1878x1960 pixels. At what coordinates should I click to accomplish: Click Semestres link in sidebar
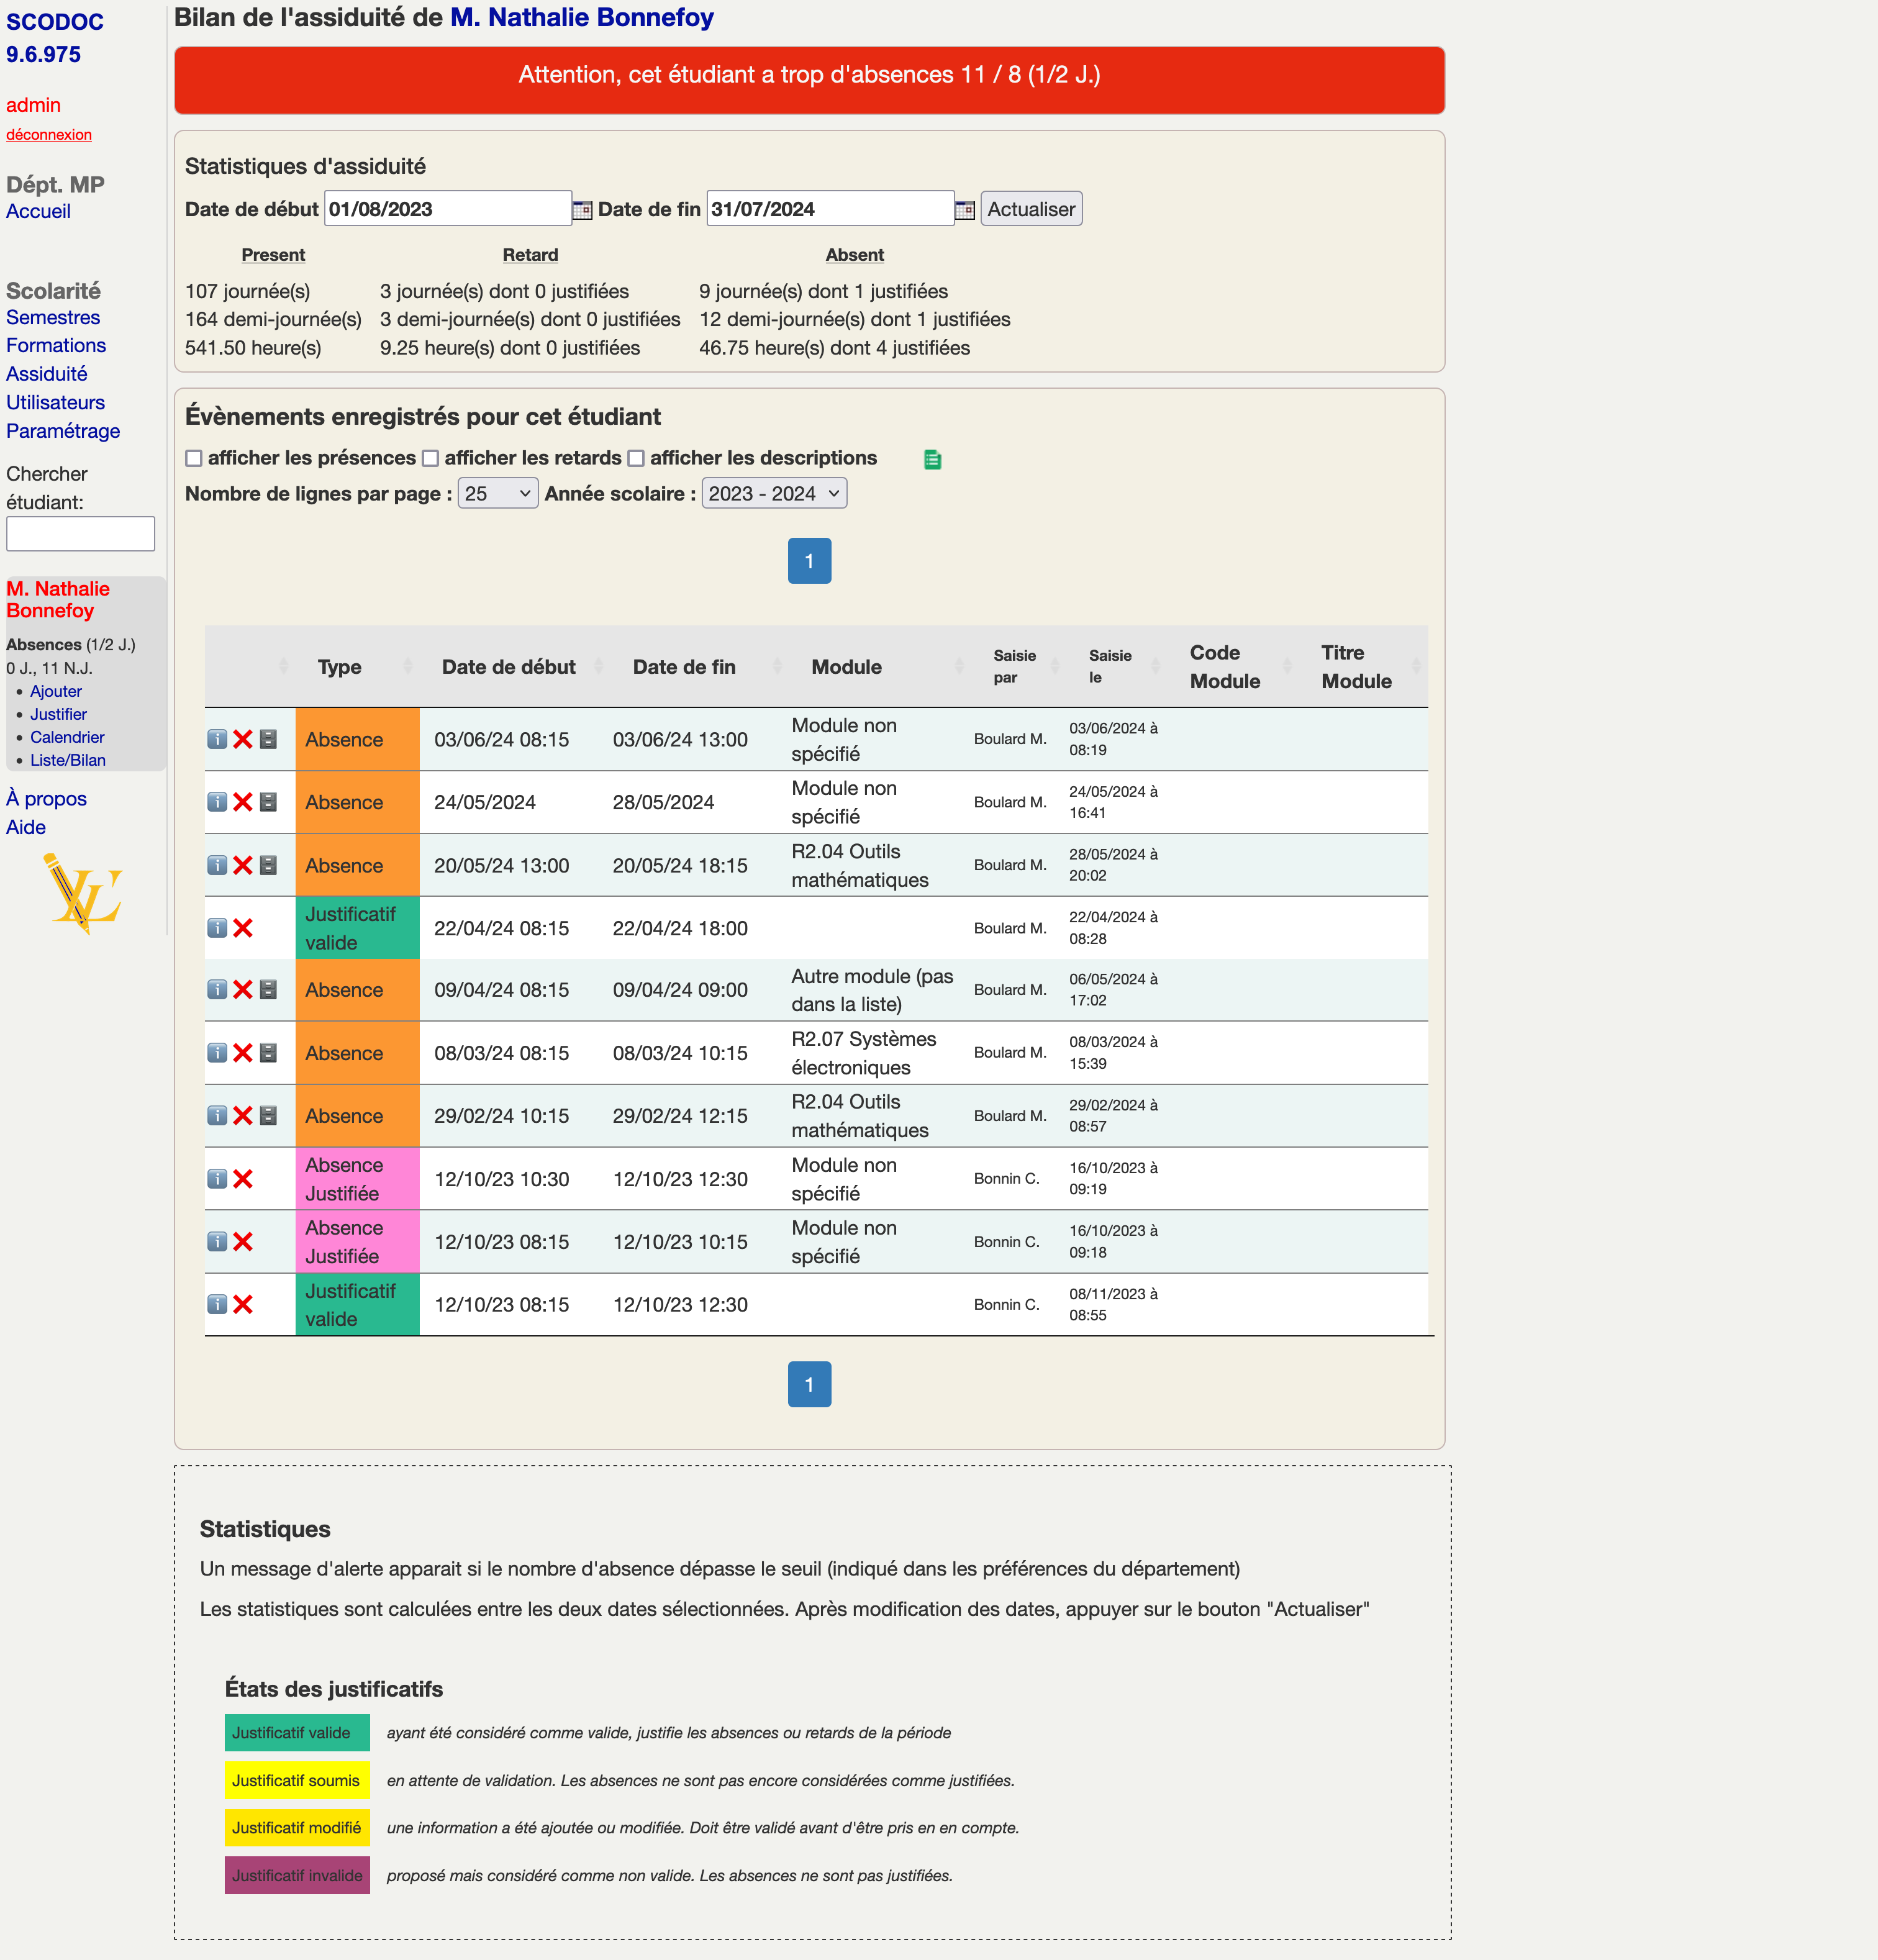pyautogui.click(x=54, y=319)
